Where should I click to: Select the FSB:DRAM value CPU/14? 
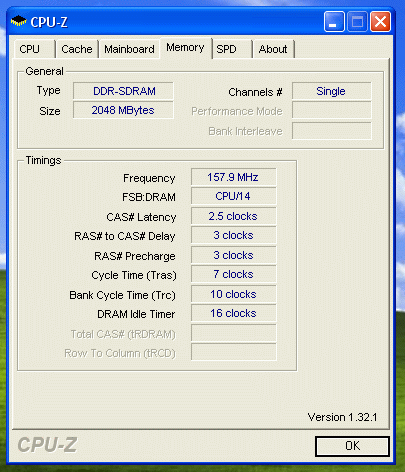[233, 196]
